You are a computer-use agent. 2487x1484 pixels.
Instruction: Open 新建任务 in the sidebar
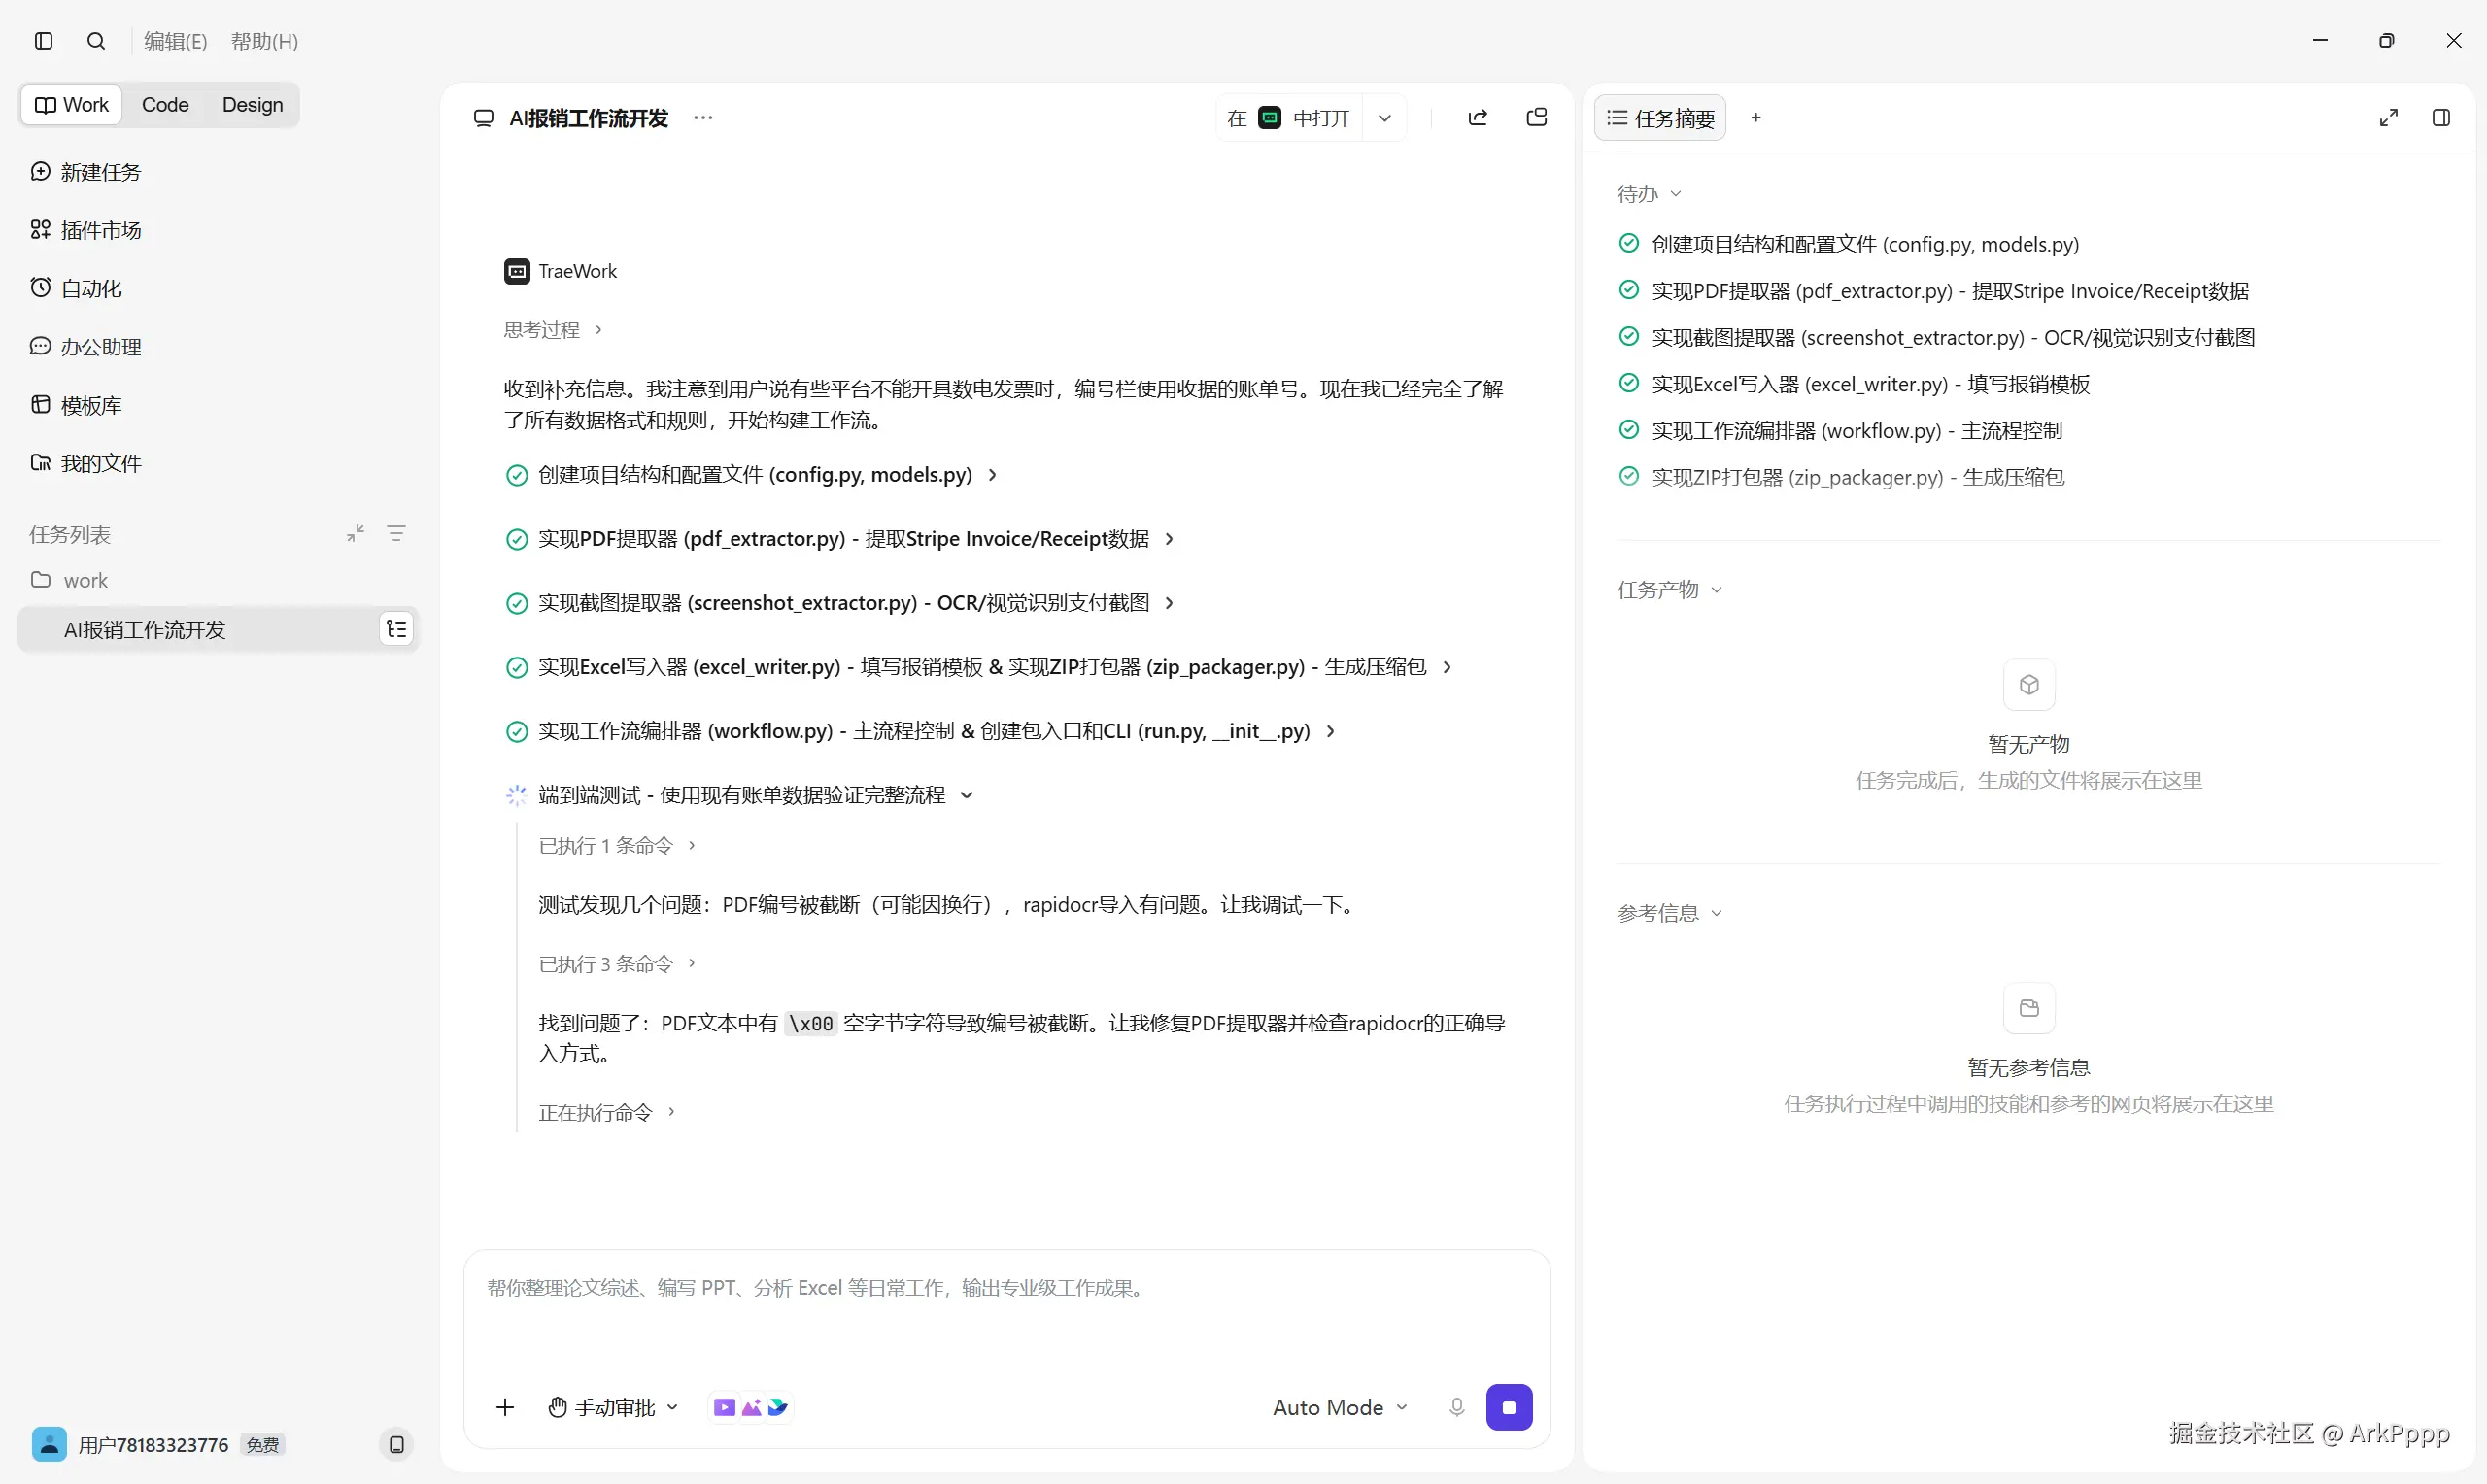coord(86,172)
